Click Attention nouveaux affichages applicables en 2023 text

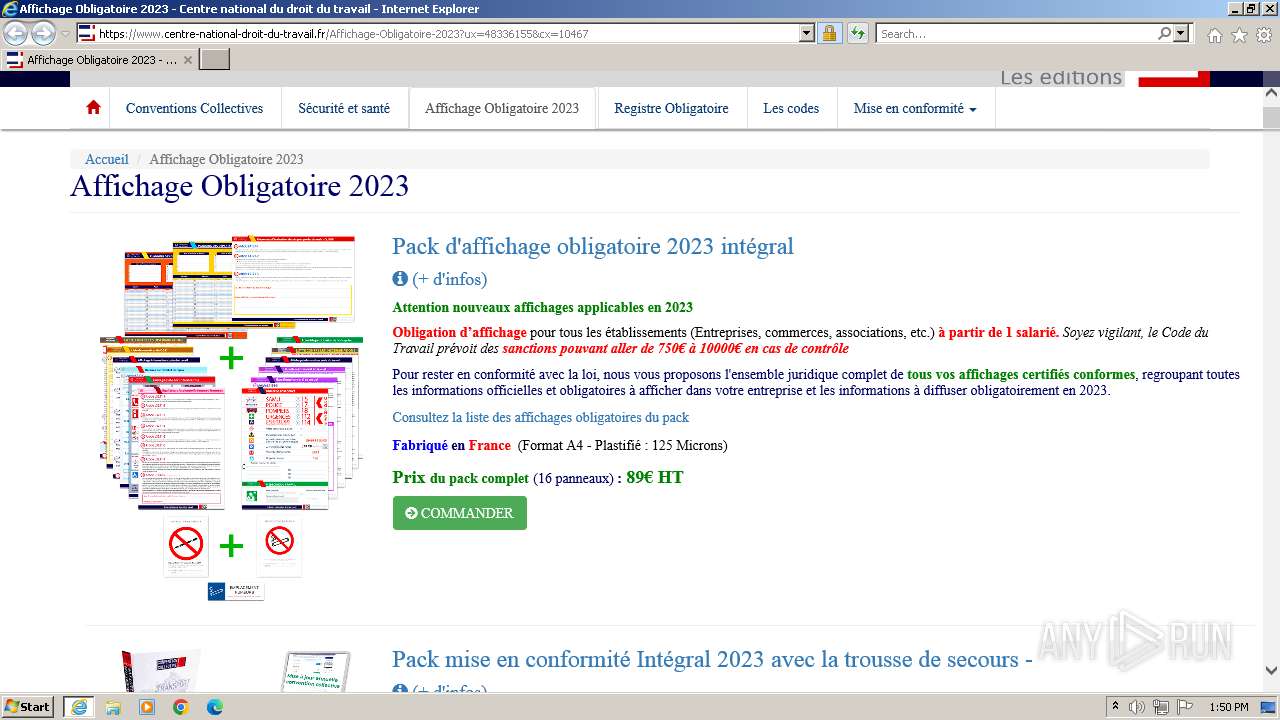[x=542, y=307]
